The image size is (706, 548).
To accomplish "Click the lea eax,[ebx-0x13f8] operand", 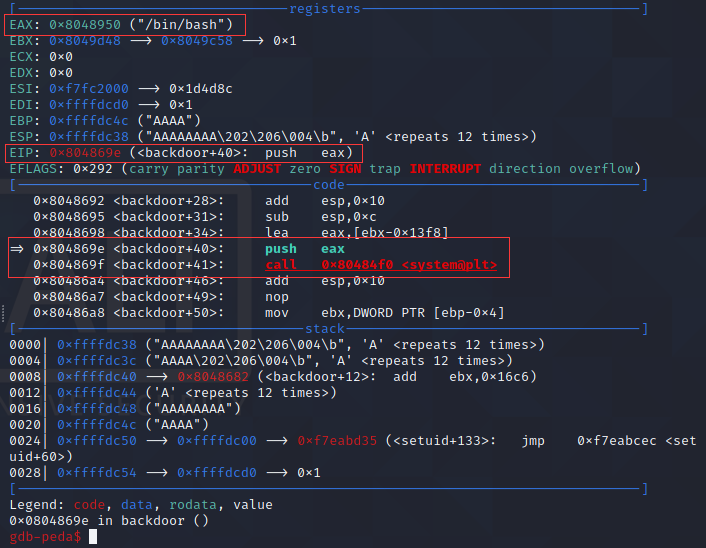I will [385, 233].
